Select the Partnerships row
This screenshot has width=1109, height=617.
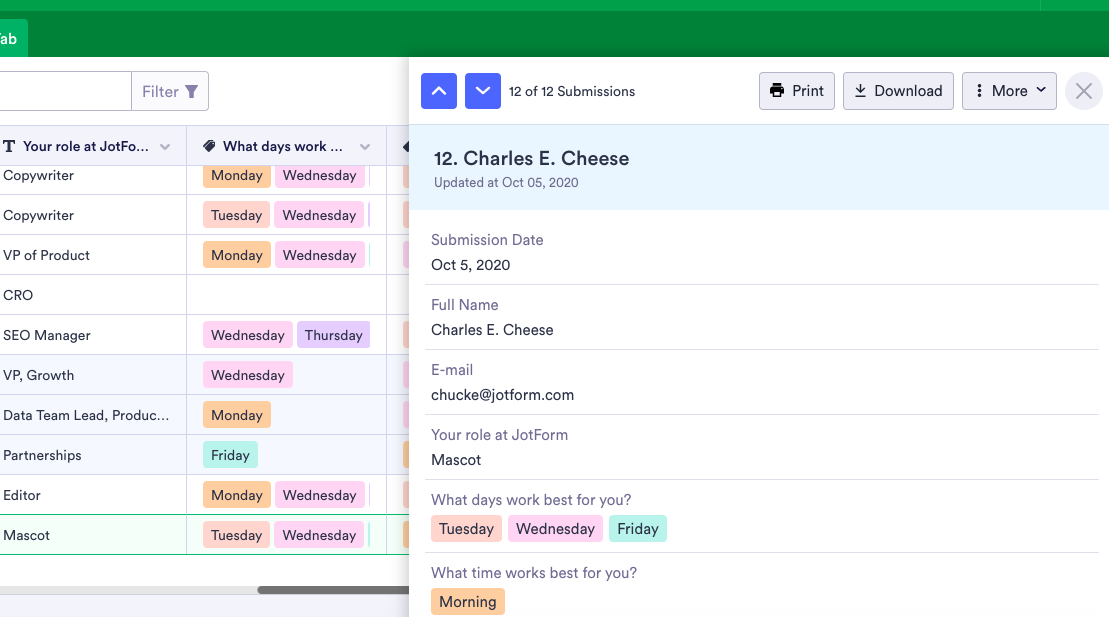[x=204, y=455]
